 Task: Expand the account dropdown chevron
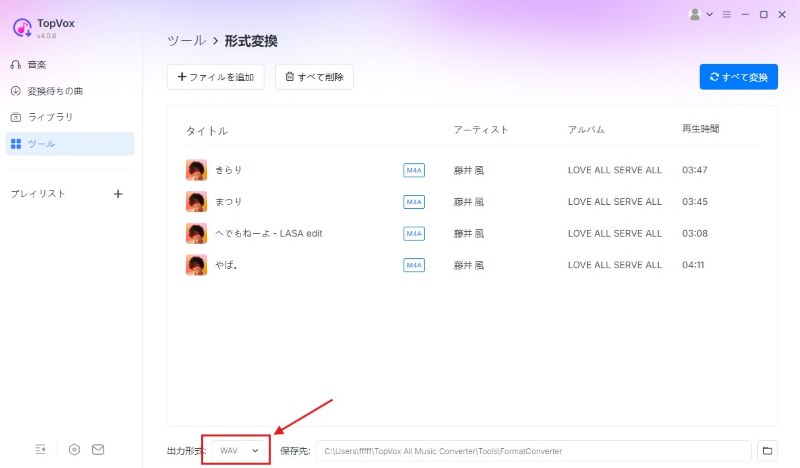709,15
